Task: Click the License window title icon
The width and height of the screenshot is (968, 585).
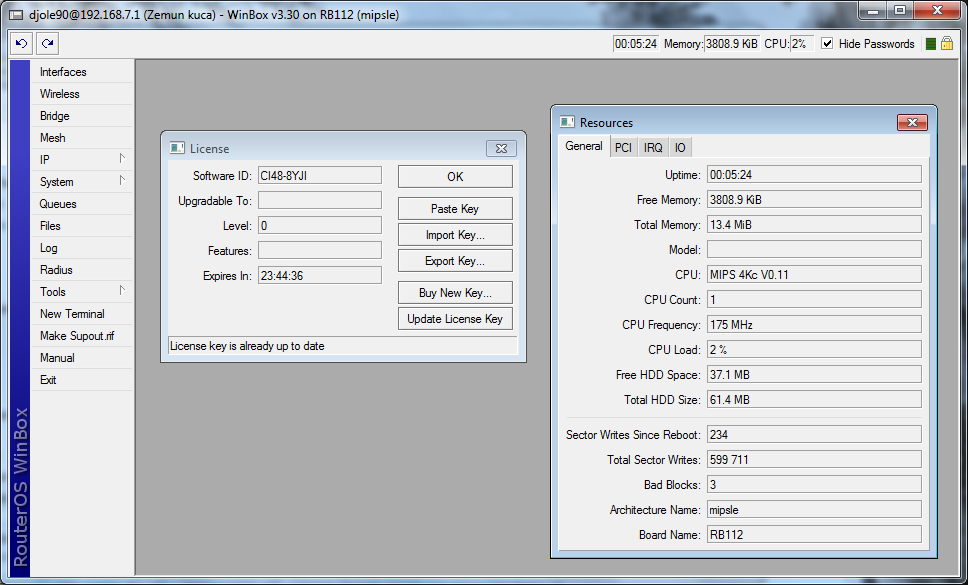Action: [177, 148]
